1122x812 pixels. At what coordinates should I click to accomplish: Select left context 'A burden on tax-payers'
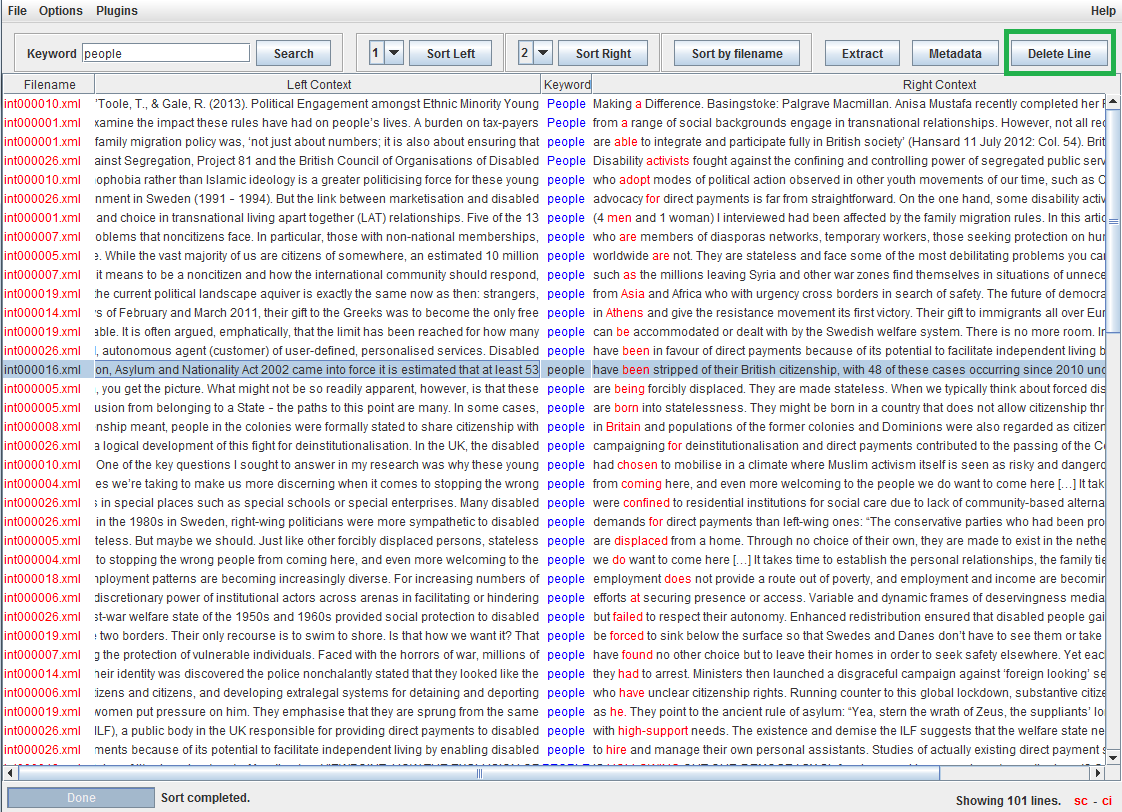[x=476, y=123]
